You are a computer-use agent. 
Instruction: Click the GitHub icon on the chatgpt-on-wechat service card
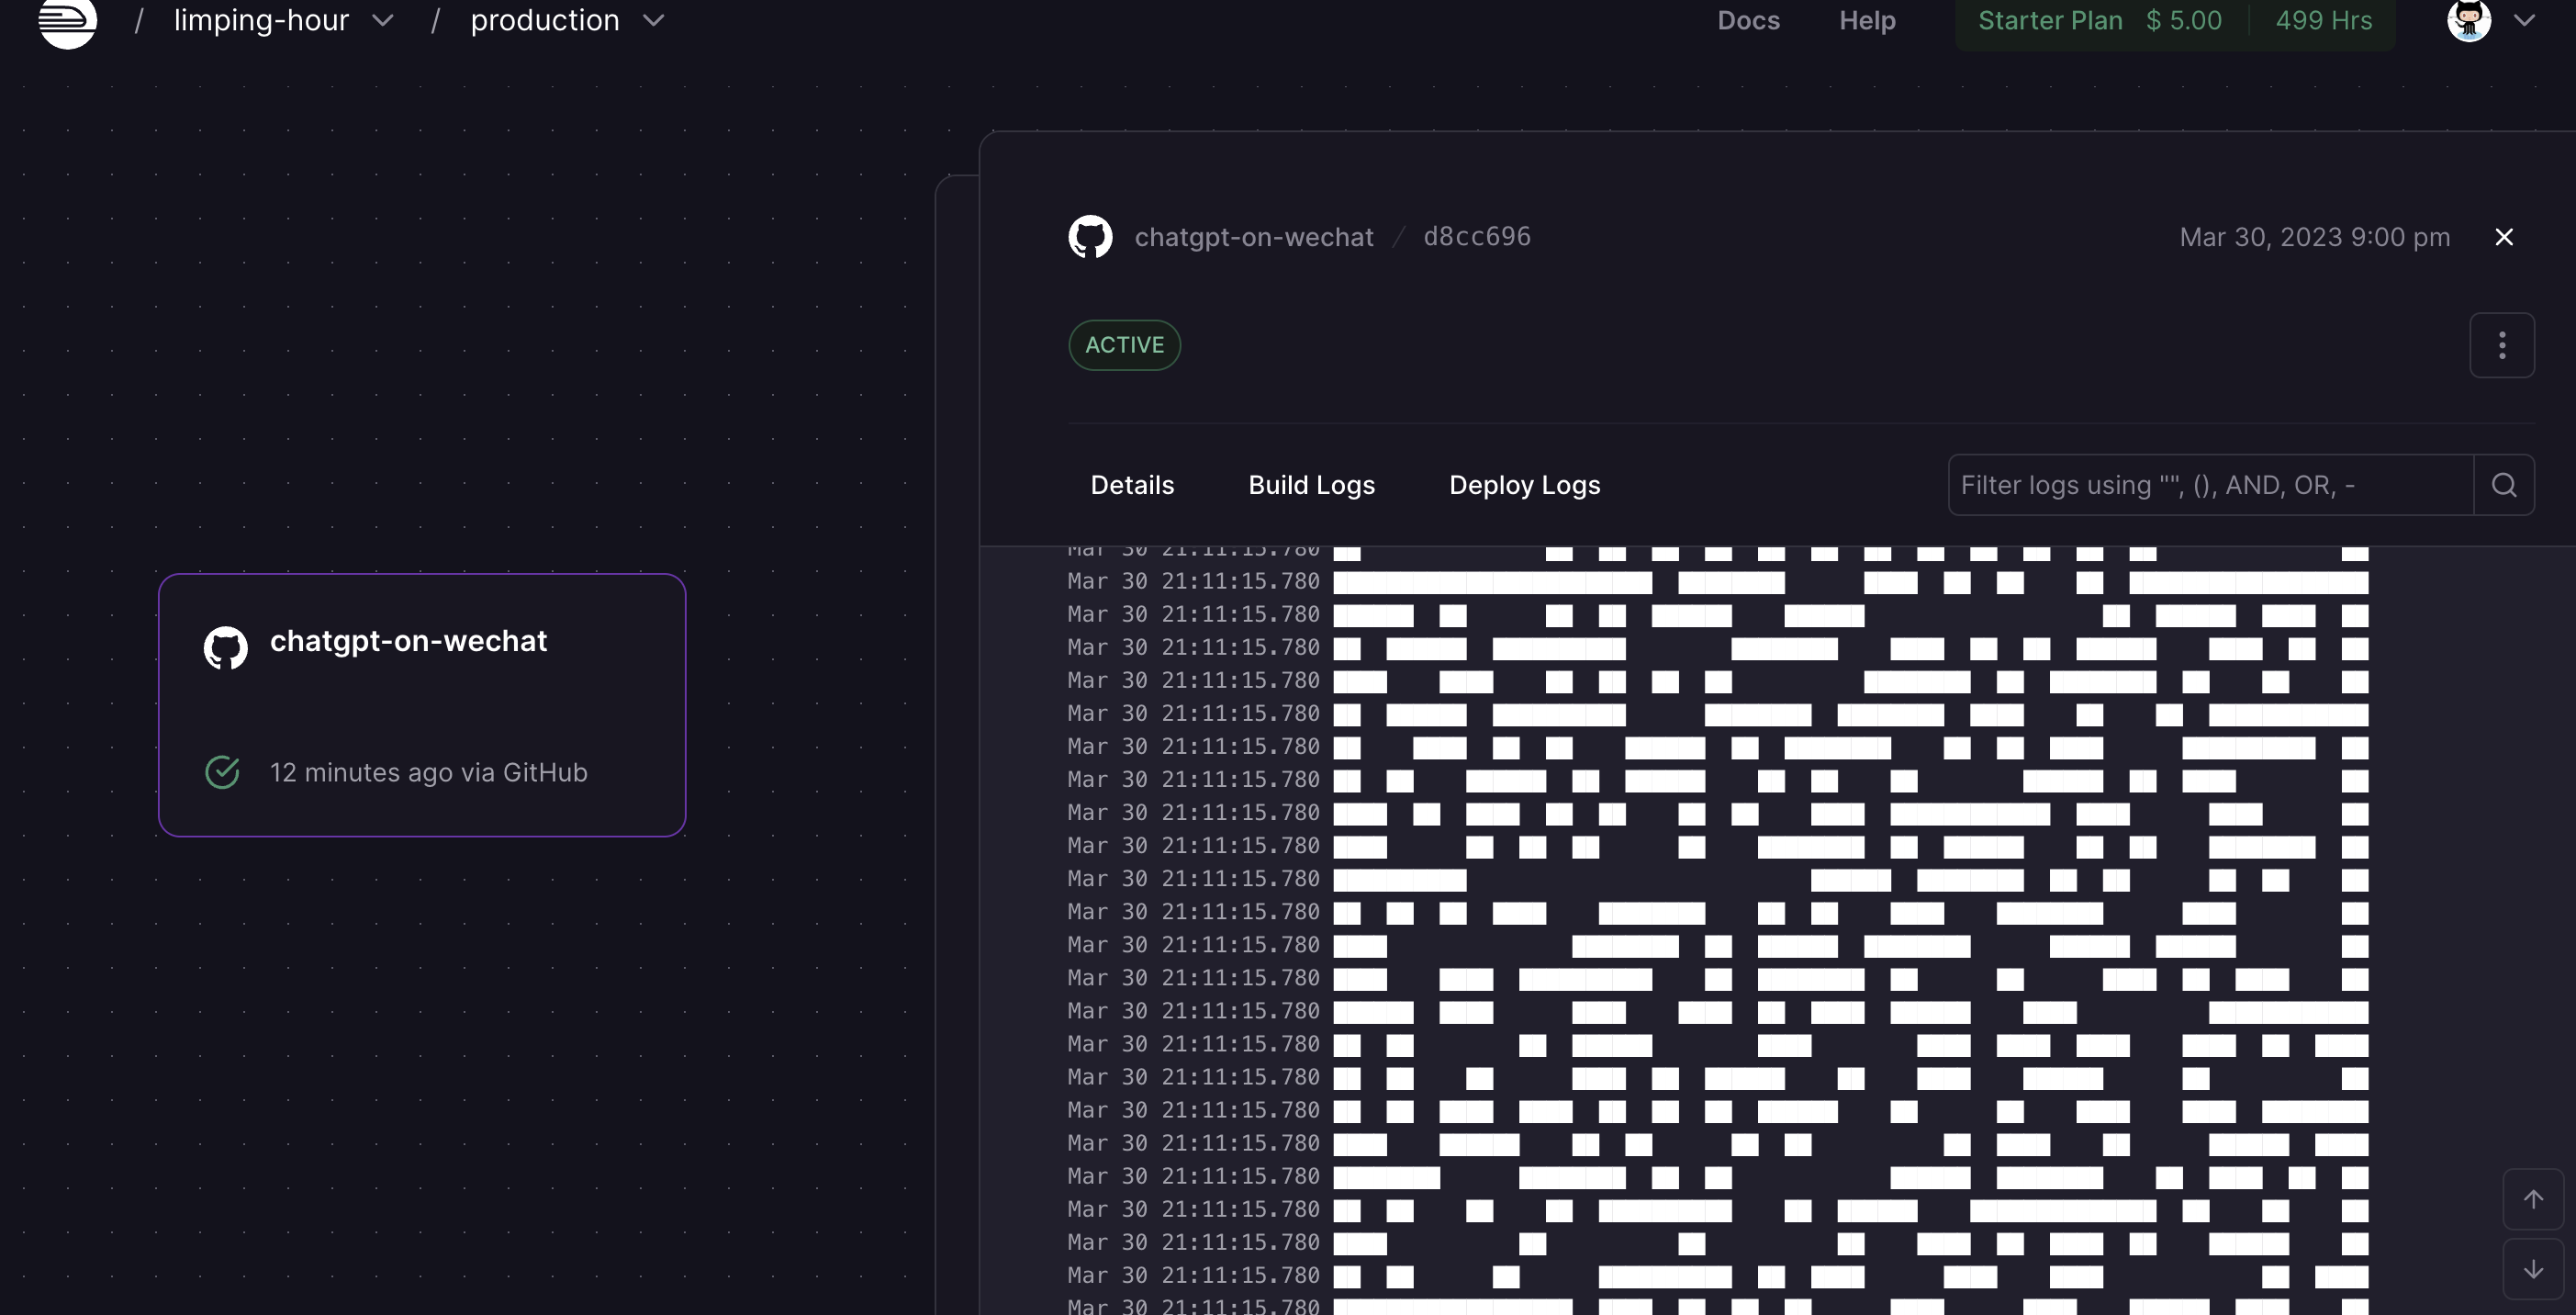[x=225, y=647]
